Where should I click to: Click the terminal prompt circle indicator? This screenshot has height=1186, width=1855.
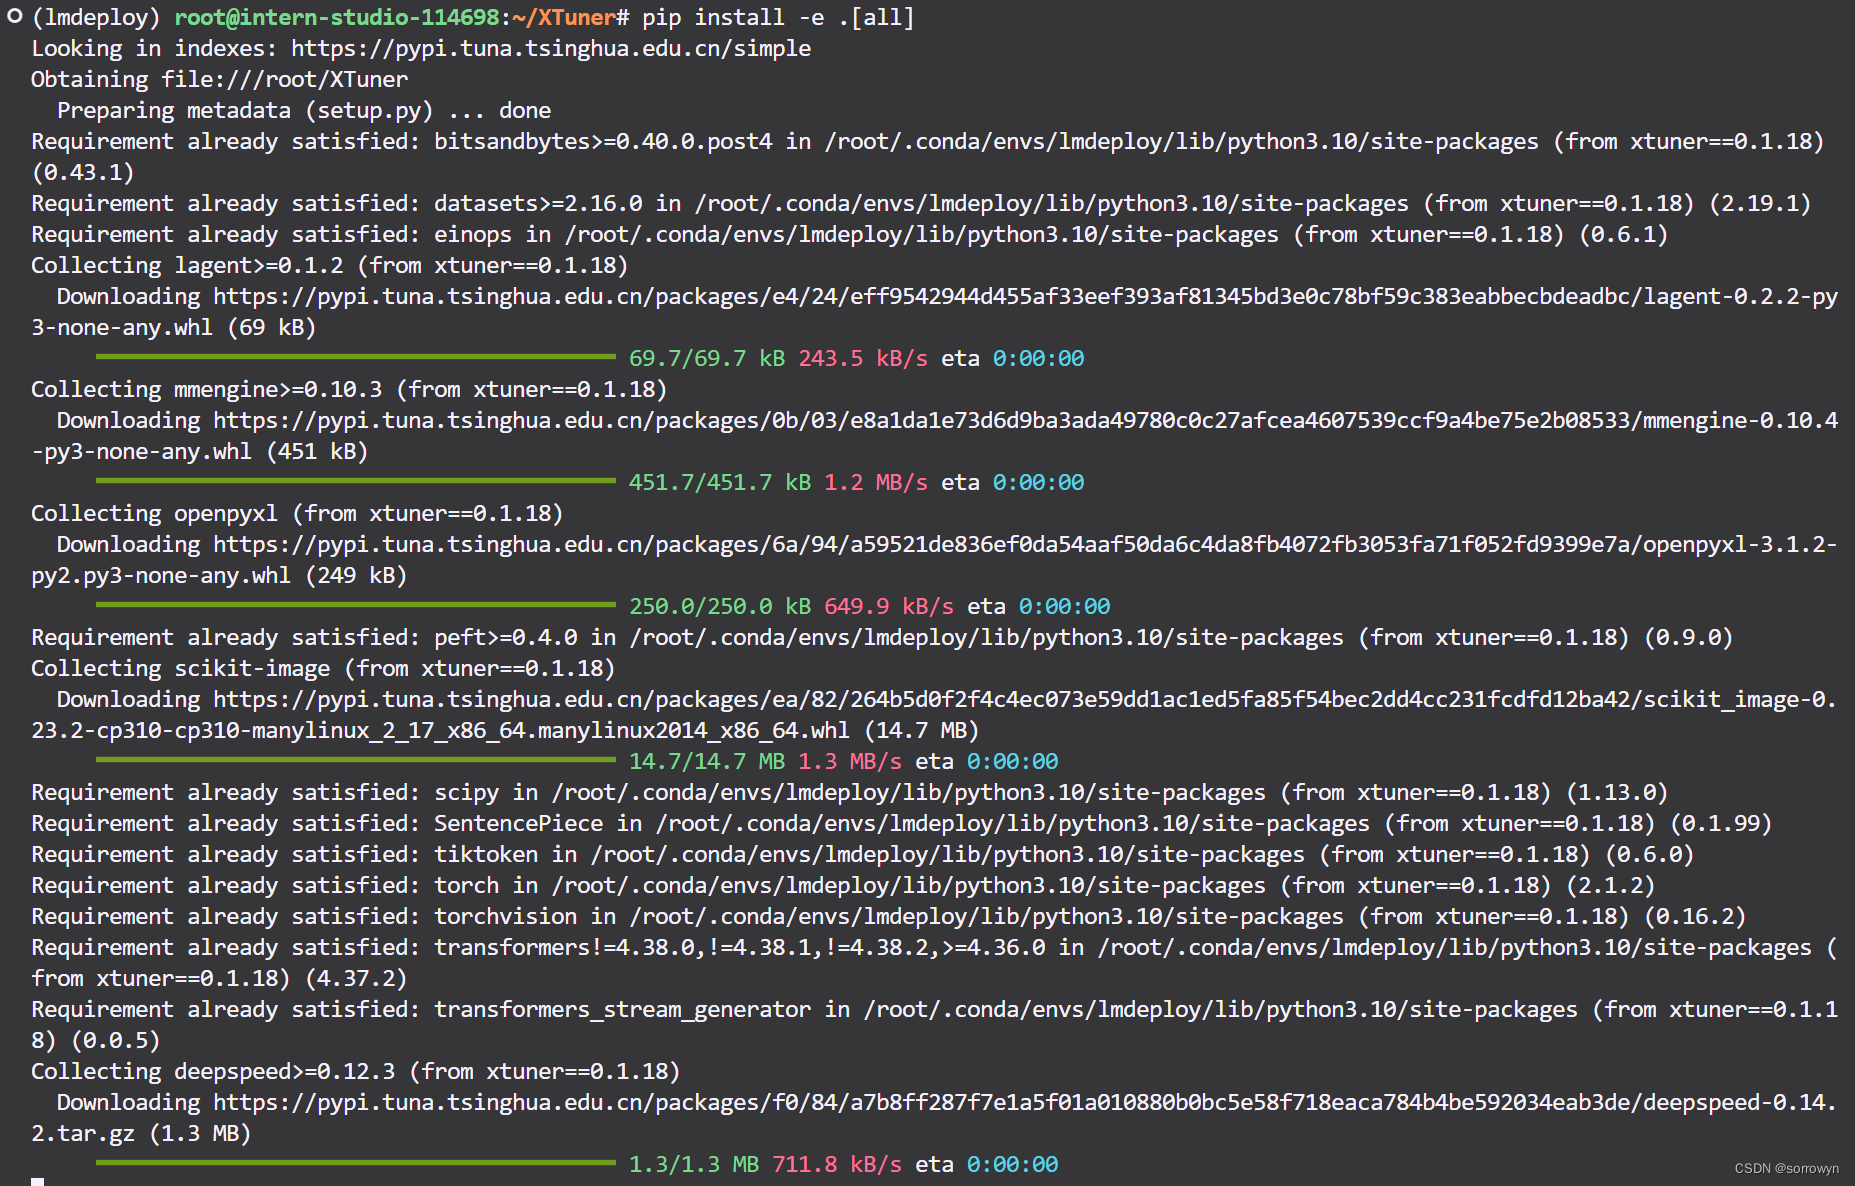pyautogui.click(x=14, y=16)
